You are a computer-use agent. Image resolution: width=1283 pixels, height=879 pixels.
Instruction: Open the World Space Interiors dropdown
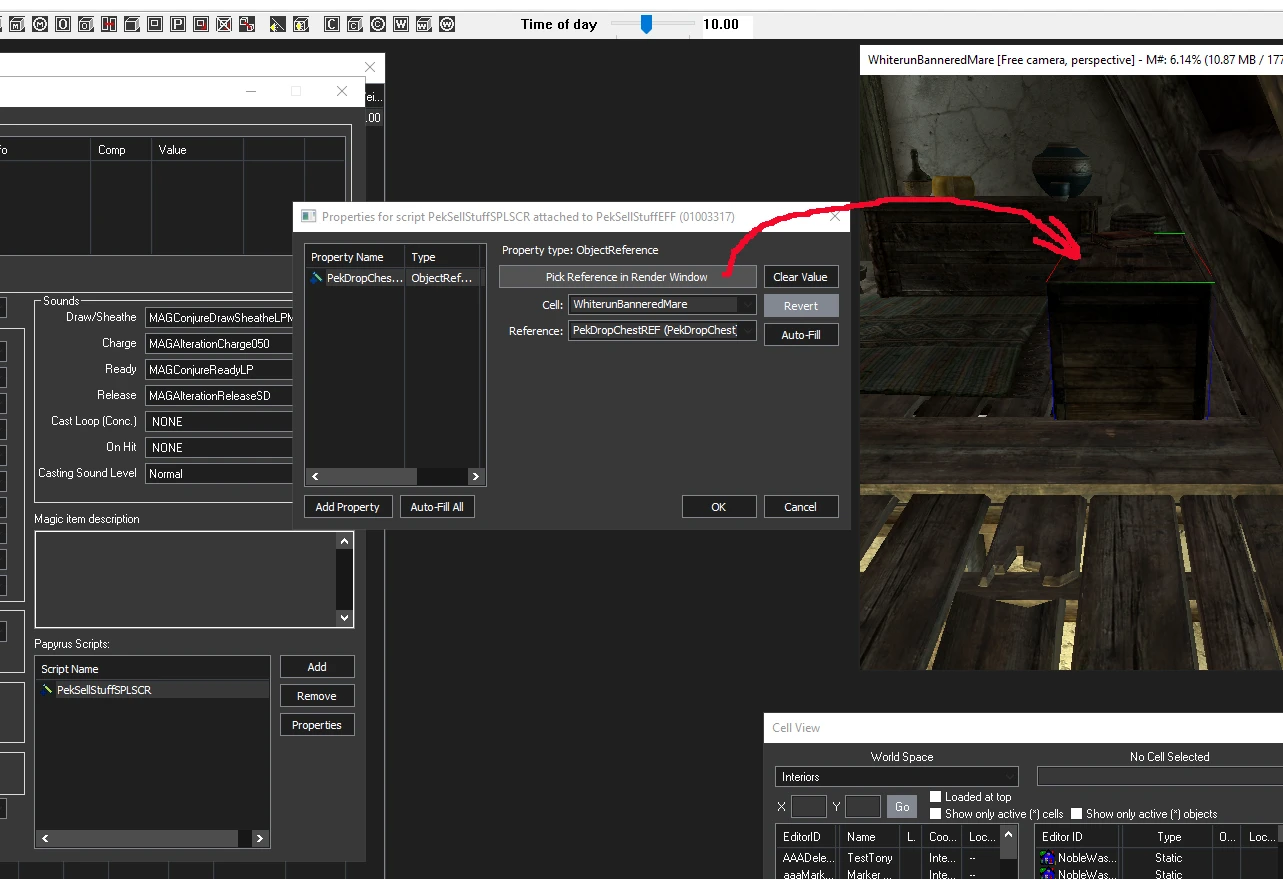click(x=896, y=777)
